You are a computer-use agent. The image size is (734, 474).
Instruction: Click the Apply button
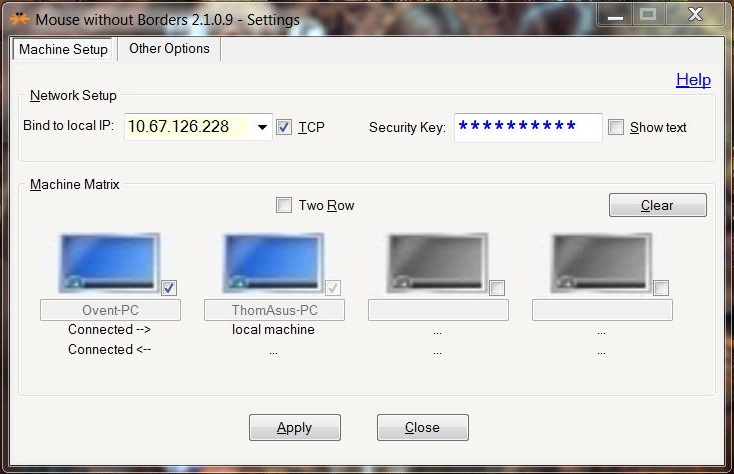(294, 427)
